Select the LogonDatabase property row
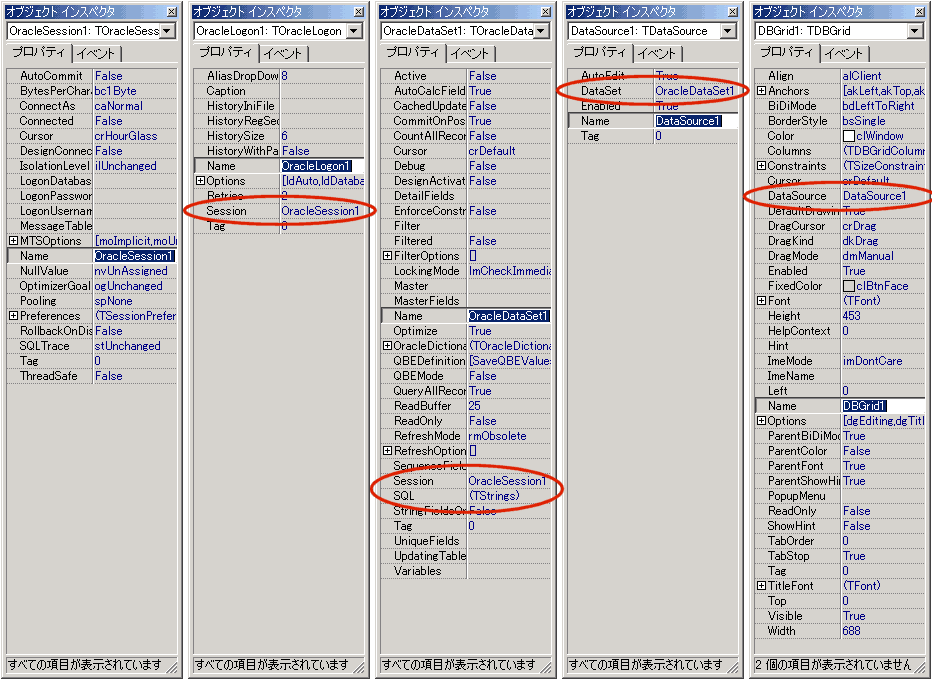The image size is (932, 679). pyautogui.click(x=92, y=181)
